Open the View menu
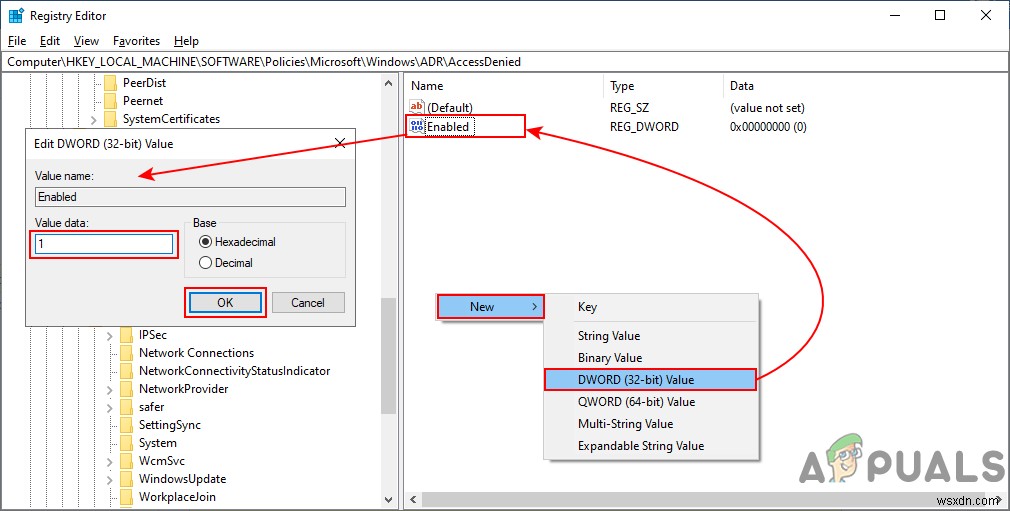1010x511 pixels. (x=86, y=41)
